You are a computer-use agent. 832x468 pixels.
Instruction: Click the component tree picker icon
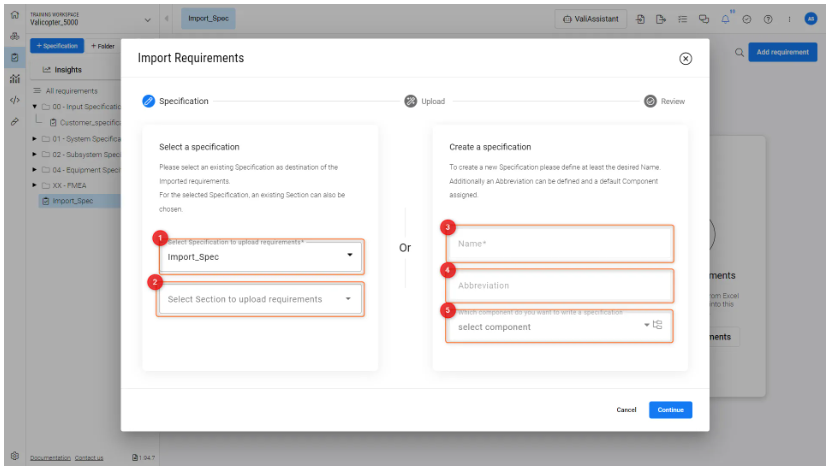(658, 326)
